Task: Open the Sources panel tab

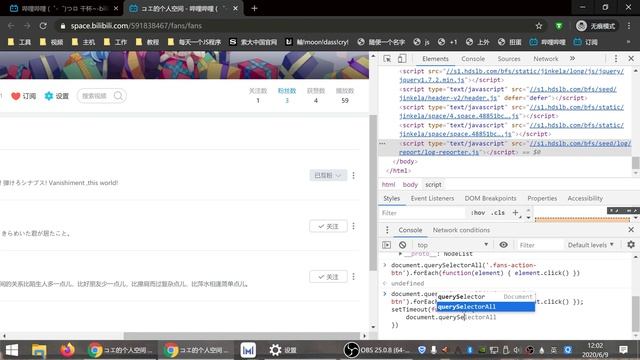Action: coord(509,59)
